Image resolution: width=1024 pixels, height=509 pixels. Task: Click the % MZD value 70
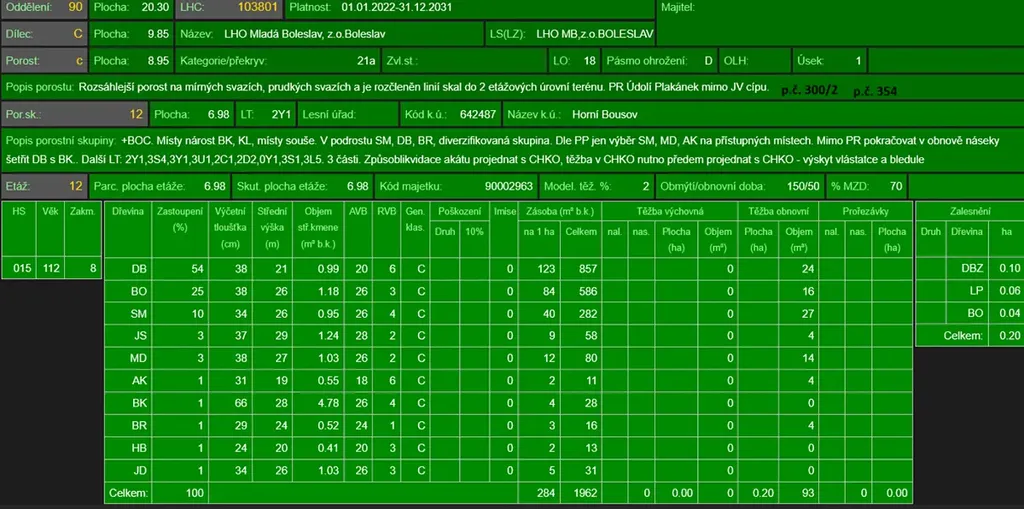pos(895,186)
